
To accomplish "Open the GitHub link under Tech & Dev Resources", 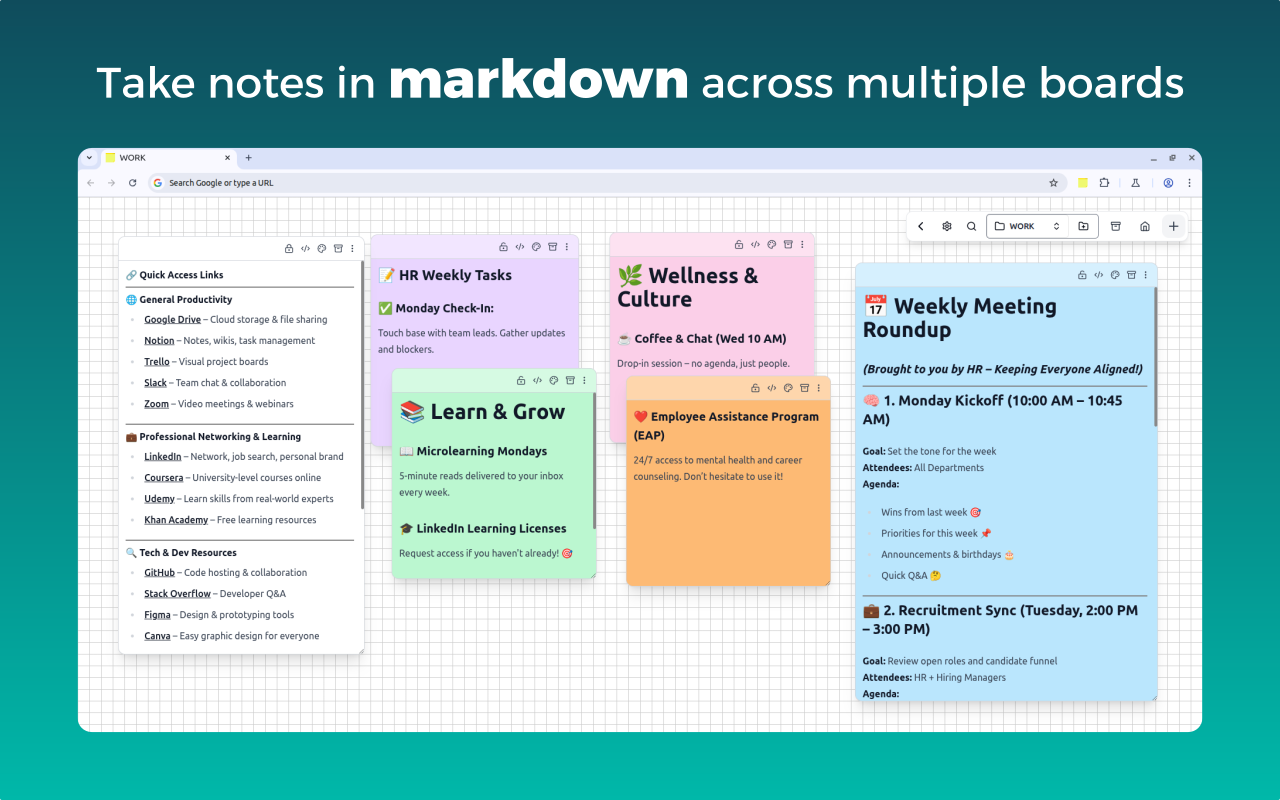I will coord(159,572).
